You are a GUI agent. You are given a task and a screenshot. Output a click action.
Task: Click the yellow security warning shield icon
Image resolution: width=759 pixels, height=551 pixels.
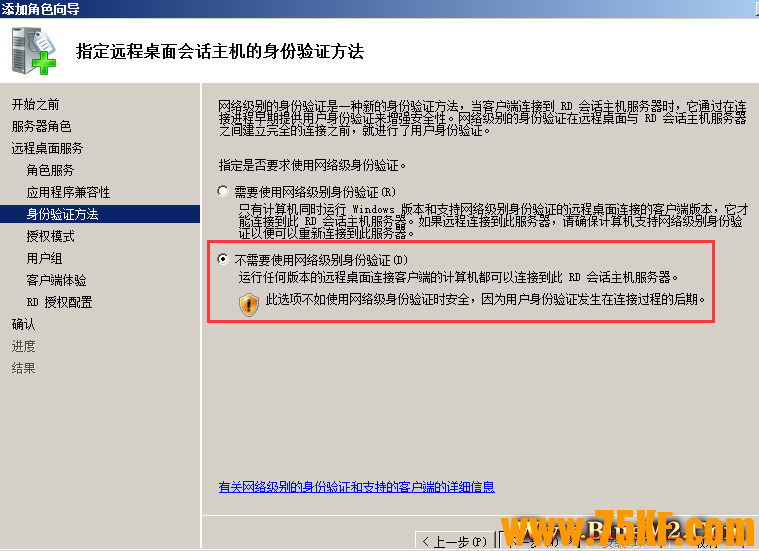(x=249, y=305)
